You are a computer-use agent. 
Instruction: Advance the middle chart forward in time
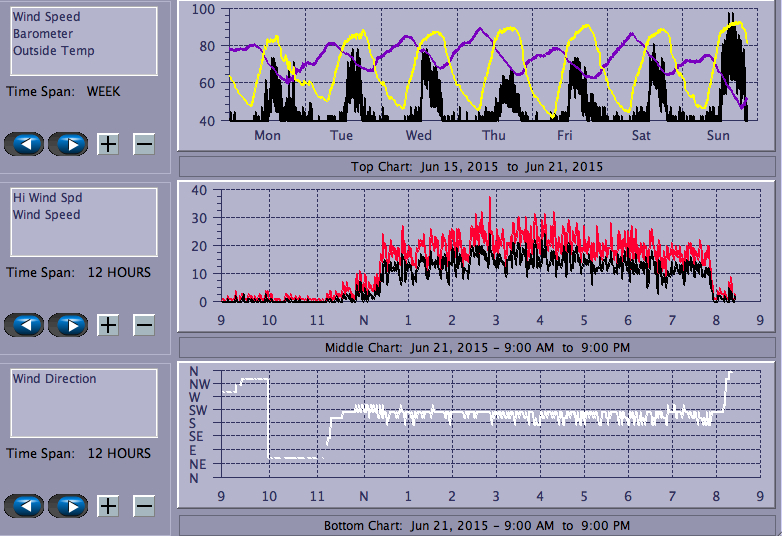point(68,325)
